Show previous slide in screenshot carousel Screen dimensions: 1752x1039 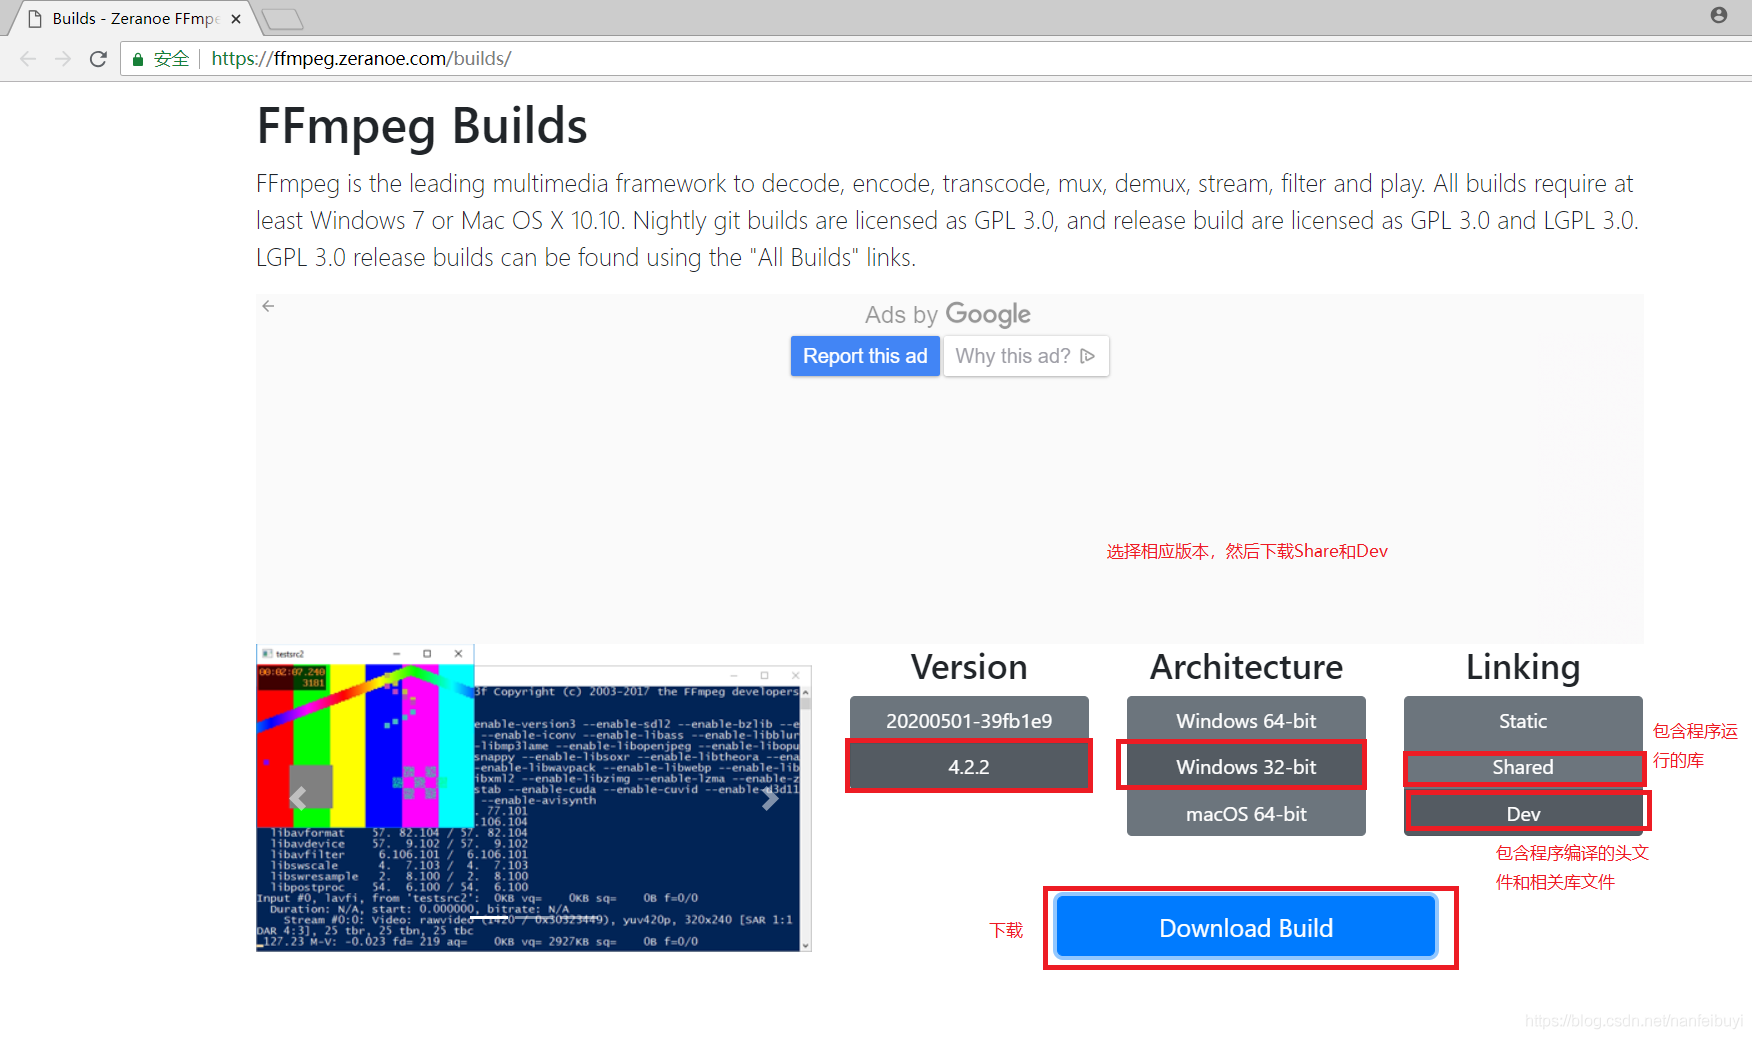[297, 798]
